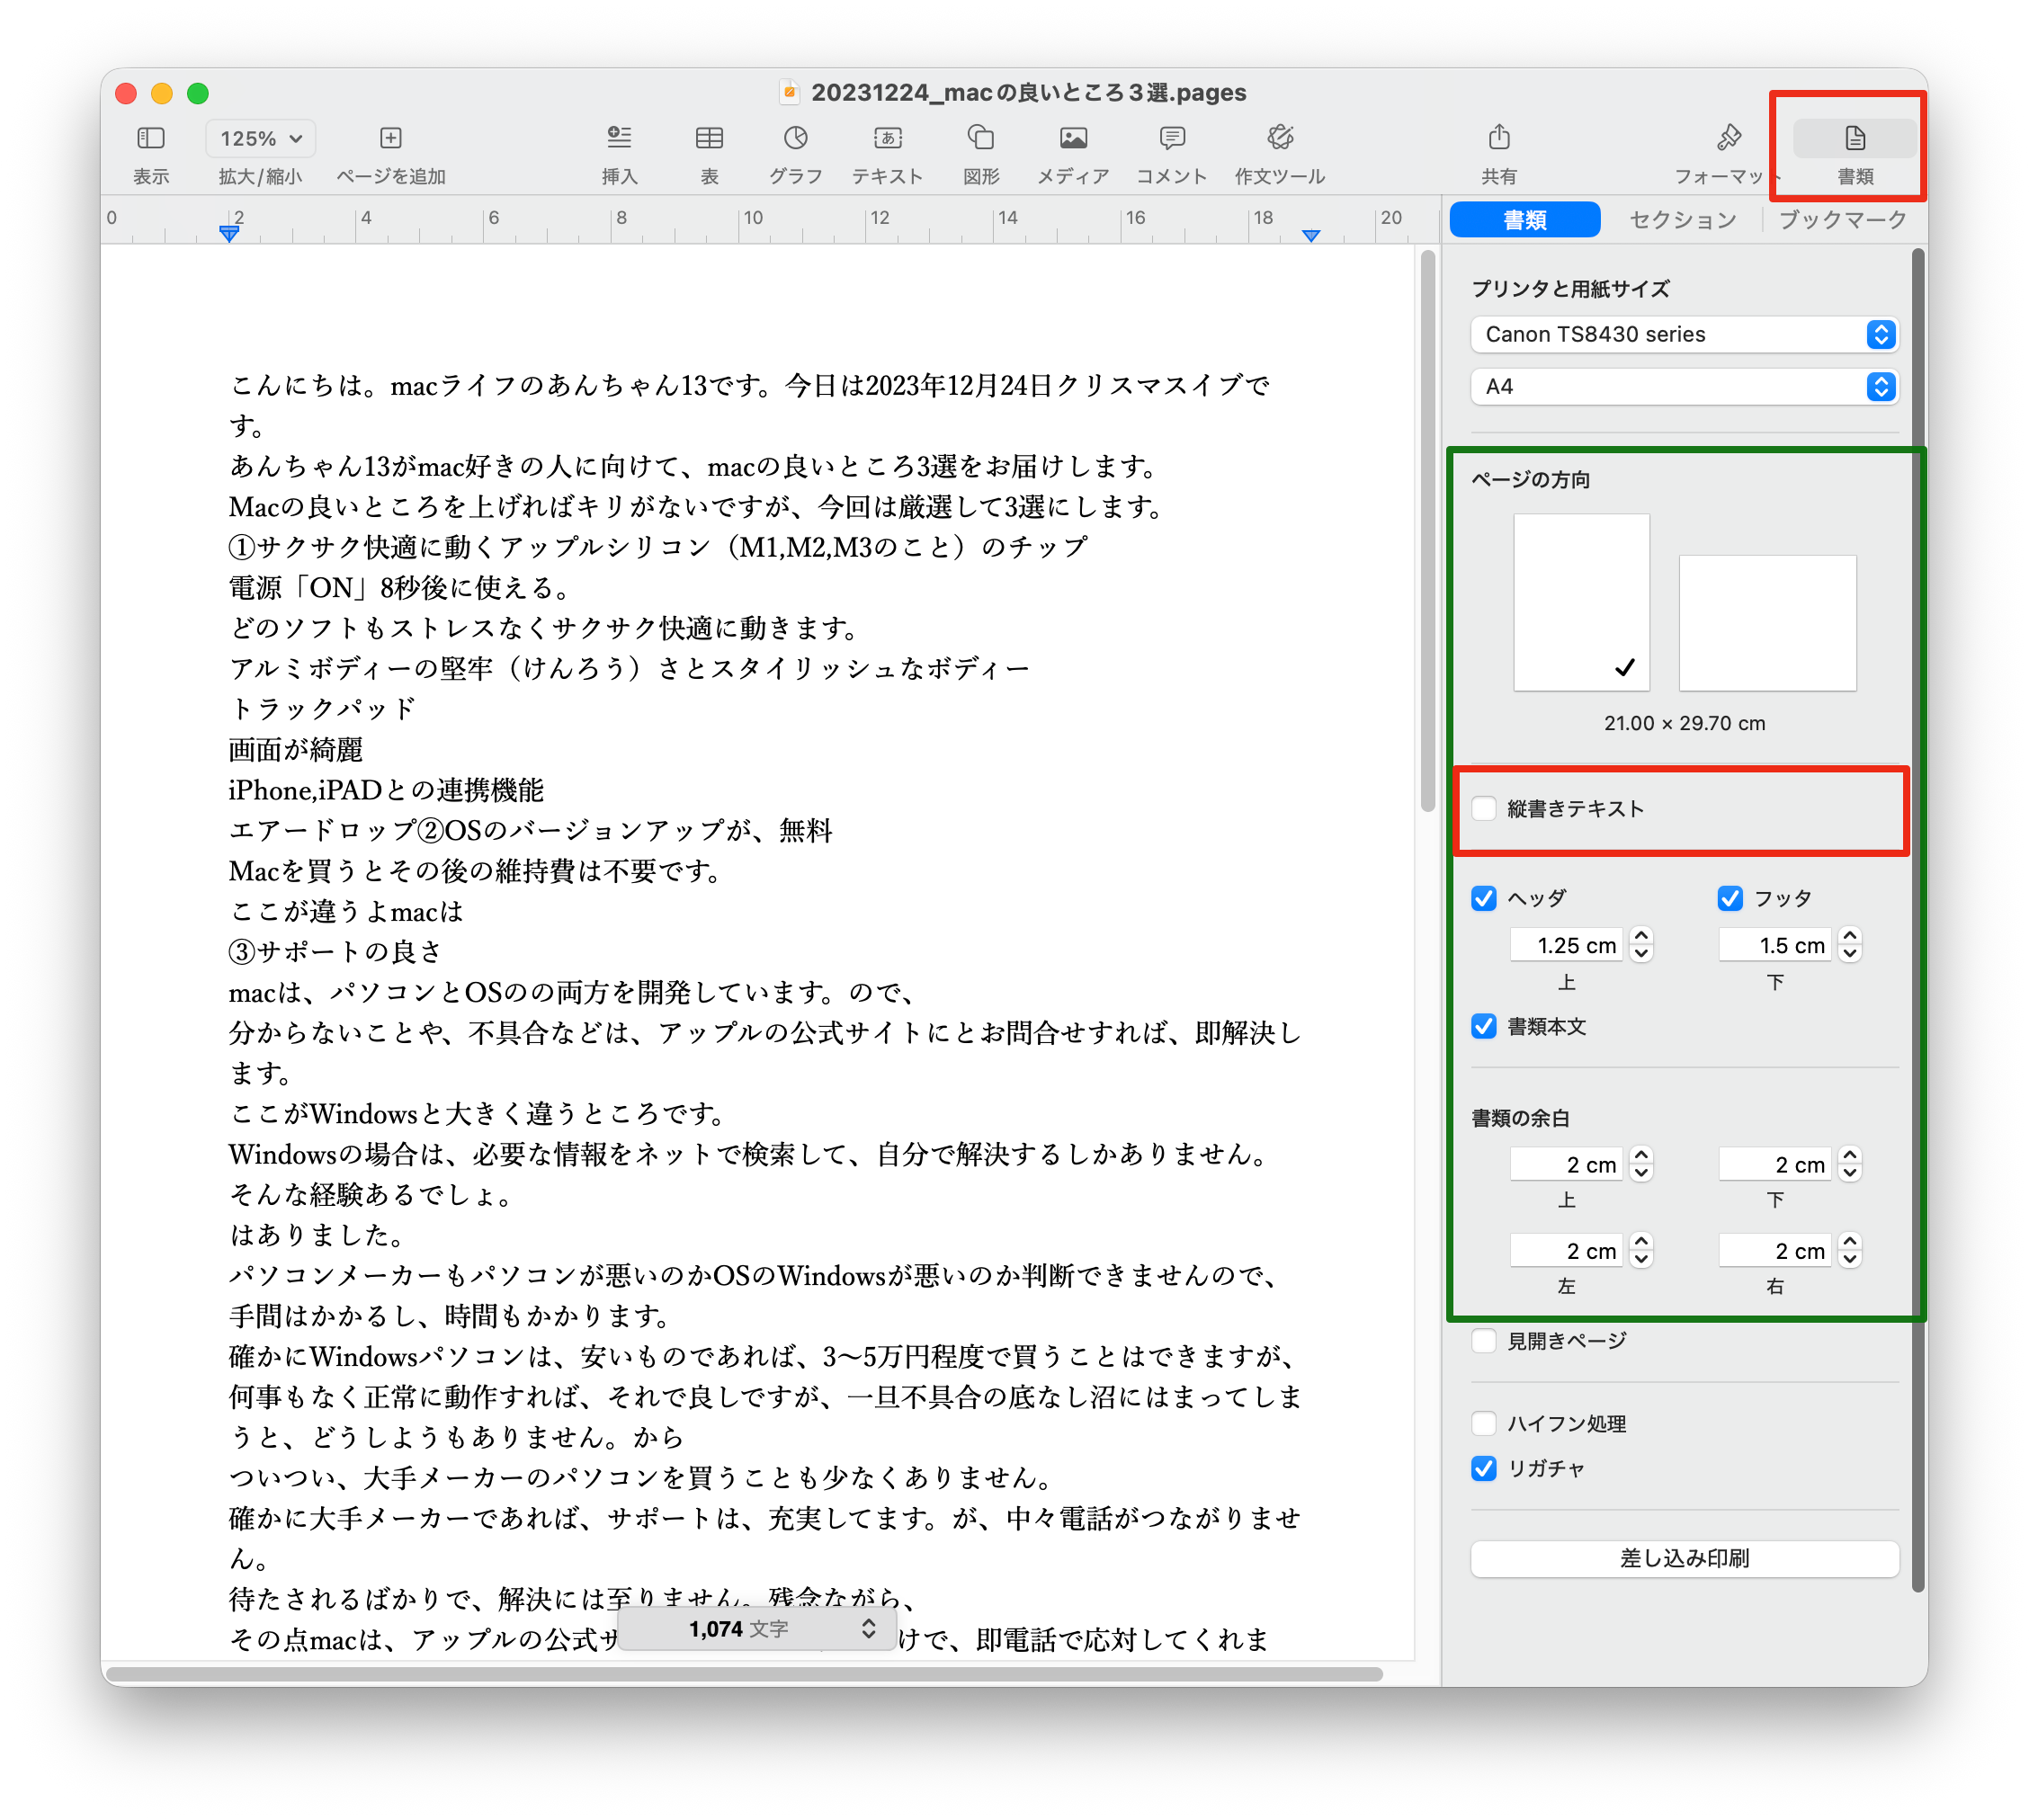This screenshot has width=2029, height=1820.
Task: Switch to the セクション tab
Action: [x=1683, y=220]
